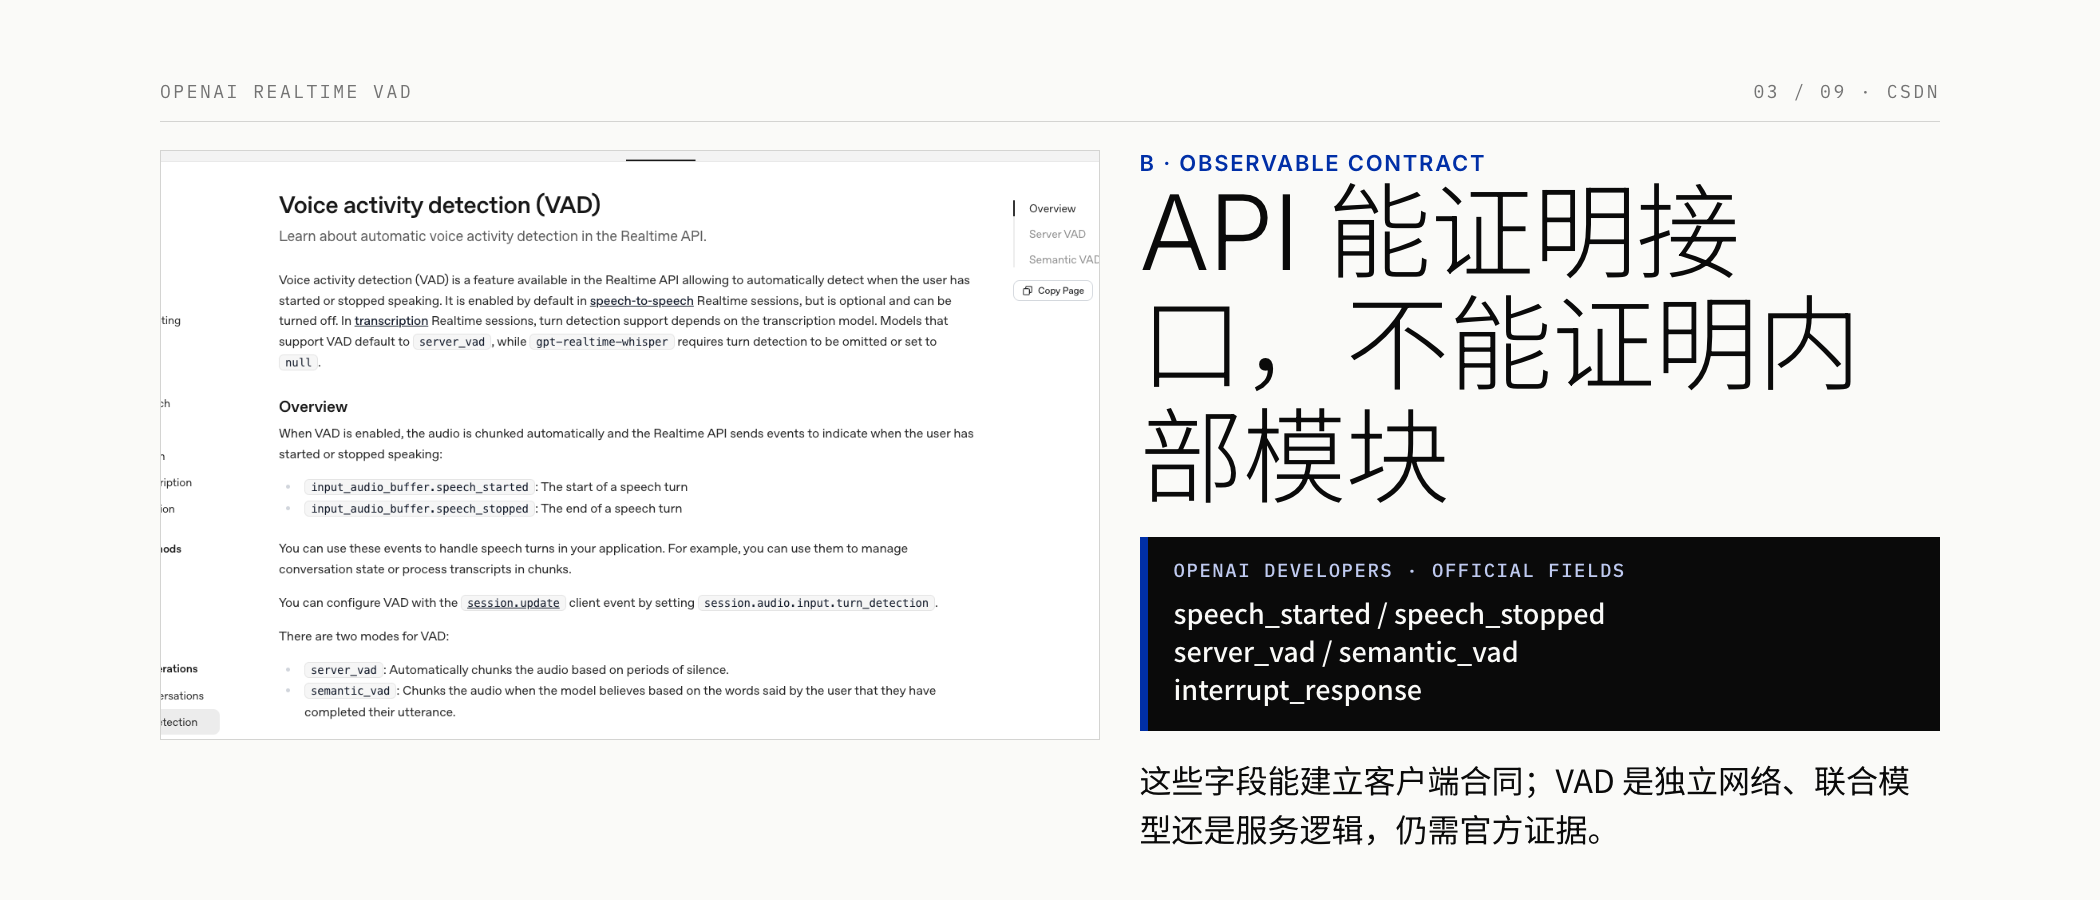Click the server_vad bullet item code
This screenshot has height=900, width=2100.
(x=343, y=670)
